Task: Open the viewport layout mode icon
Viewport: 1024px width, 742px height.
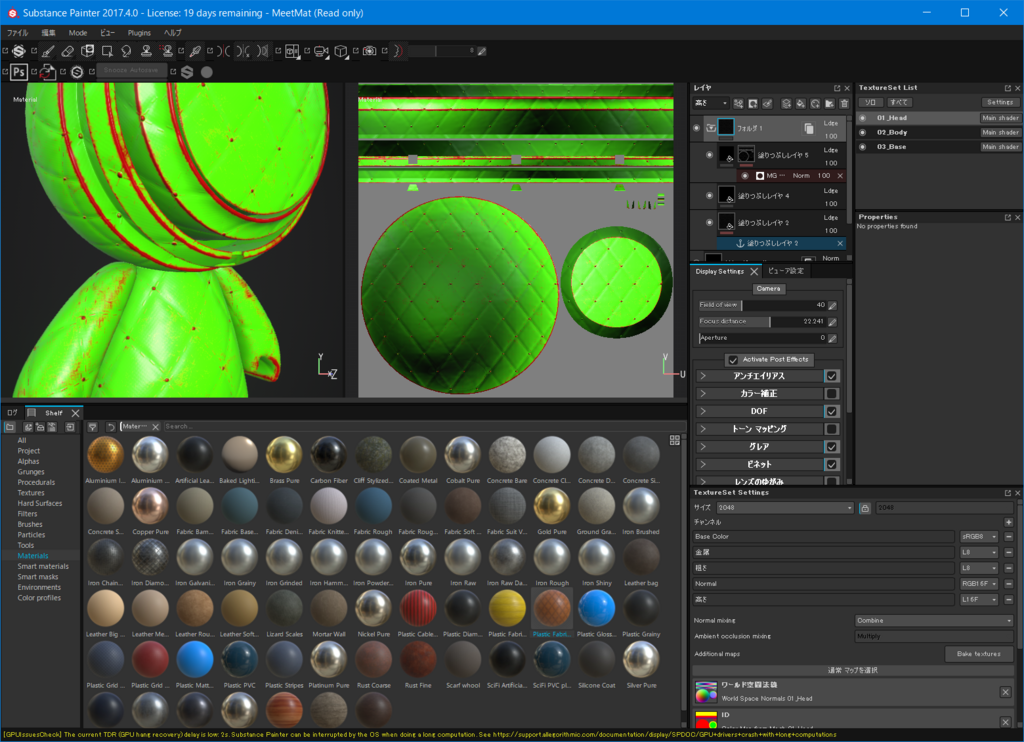Action: pyautogui.click(x=292, y=51)
